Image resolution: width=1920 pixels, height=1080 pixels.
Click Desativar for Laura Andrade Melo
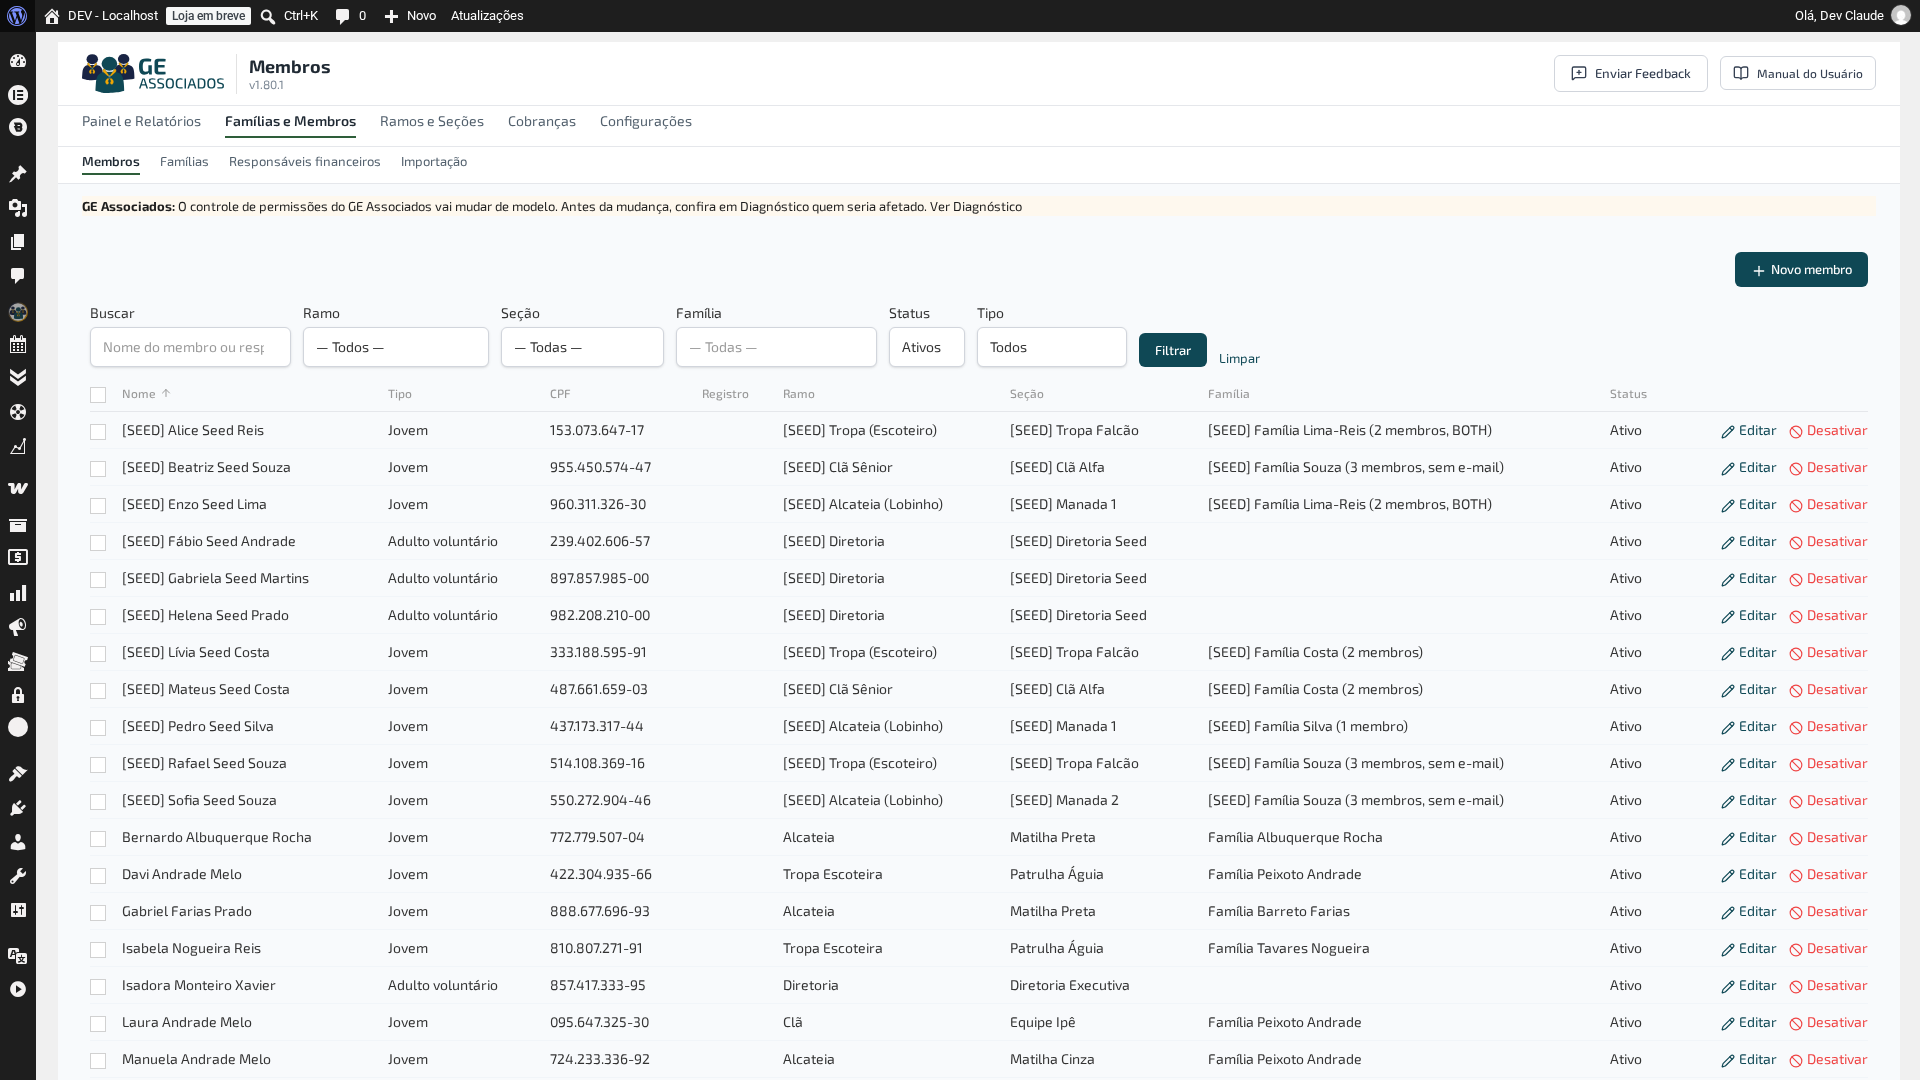pyautogui.click(x=1828, y=1022)
